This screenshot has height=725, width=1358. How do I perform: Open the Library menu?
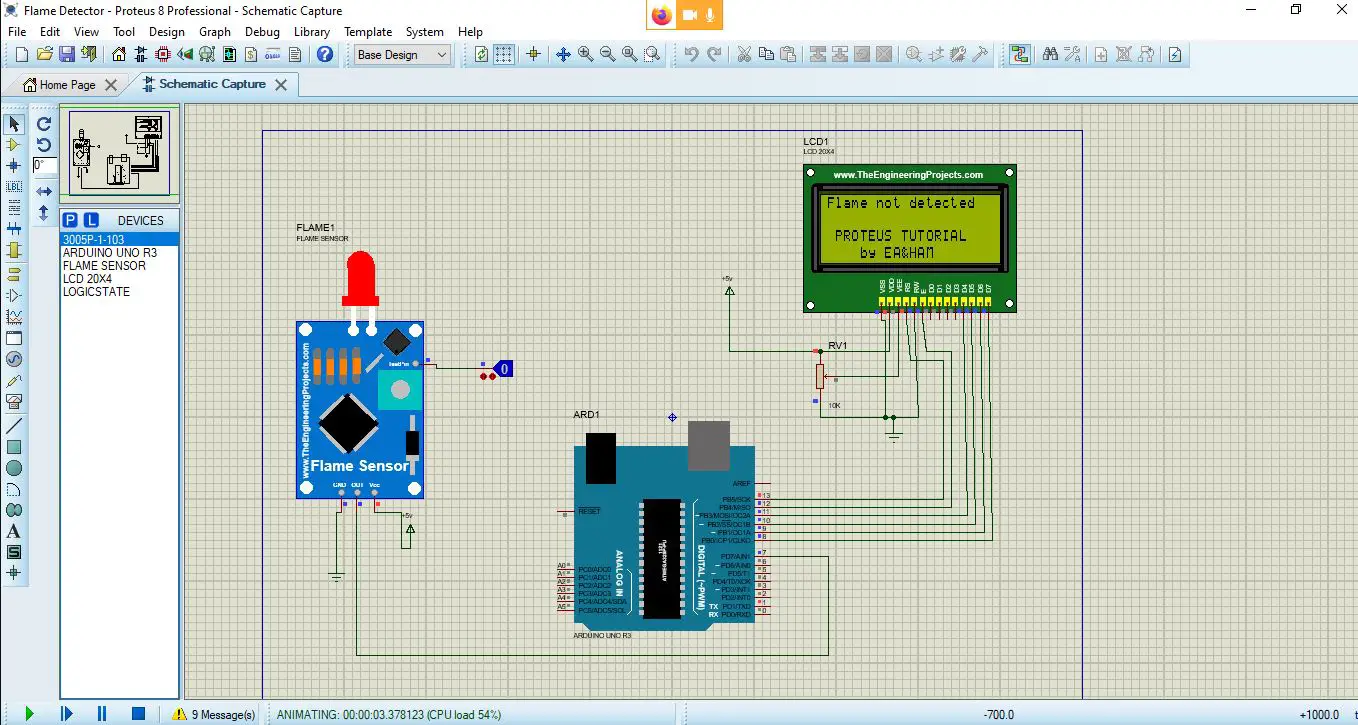pyautogui.click(x=312, y=32)
